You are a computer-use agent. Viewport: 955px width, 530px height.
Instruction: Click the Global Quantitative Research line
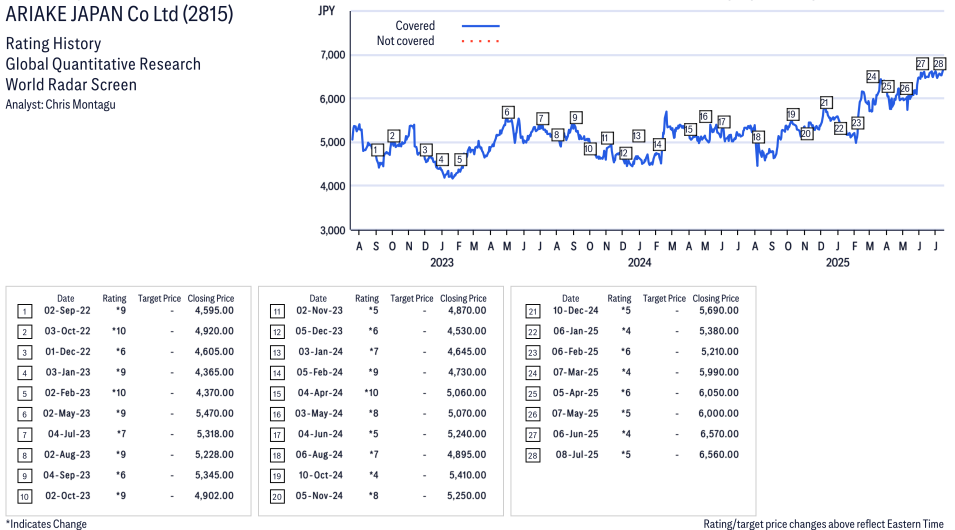click(103, 64)
